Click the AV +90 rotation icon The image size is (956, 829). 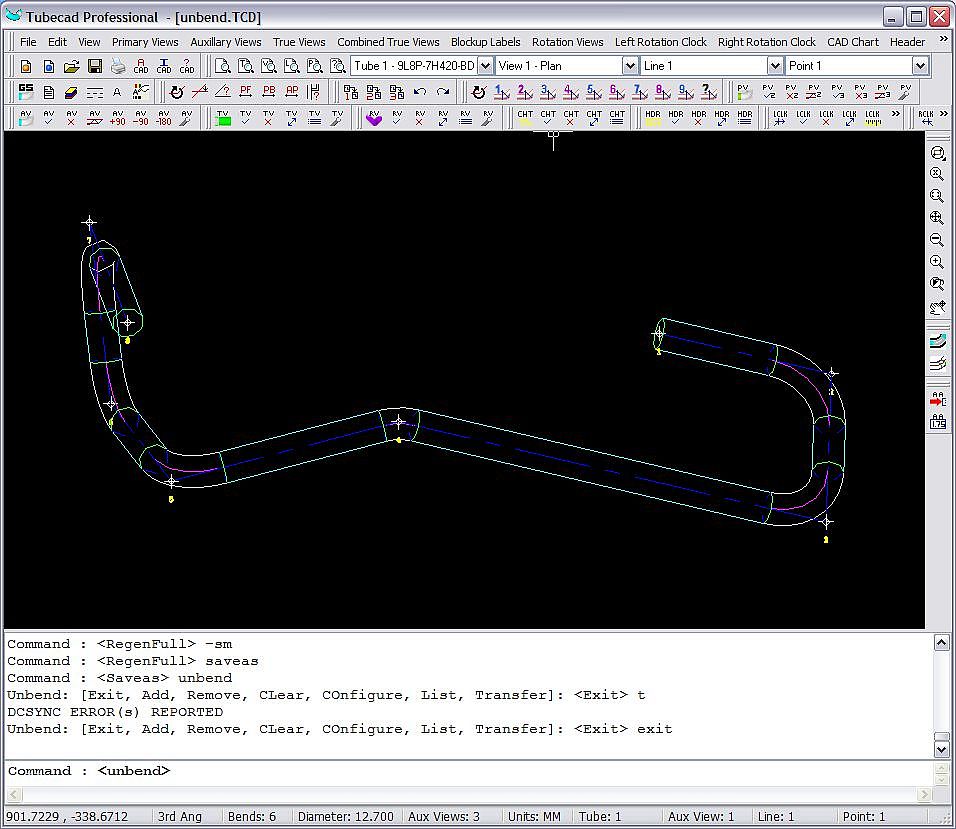(117, 117)
